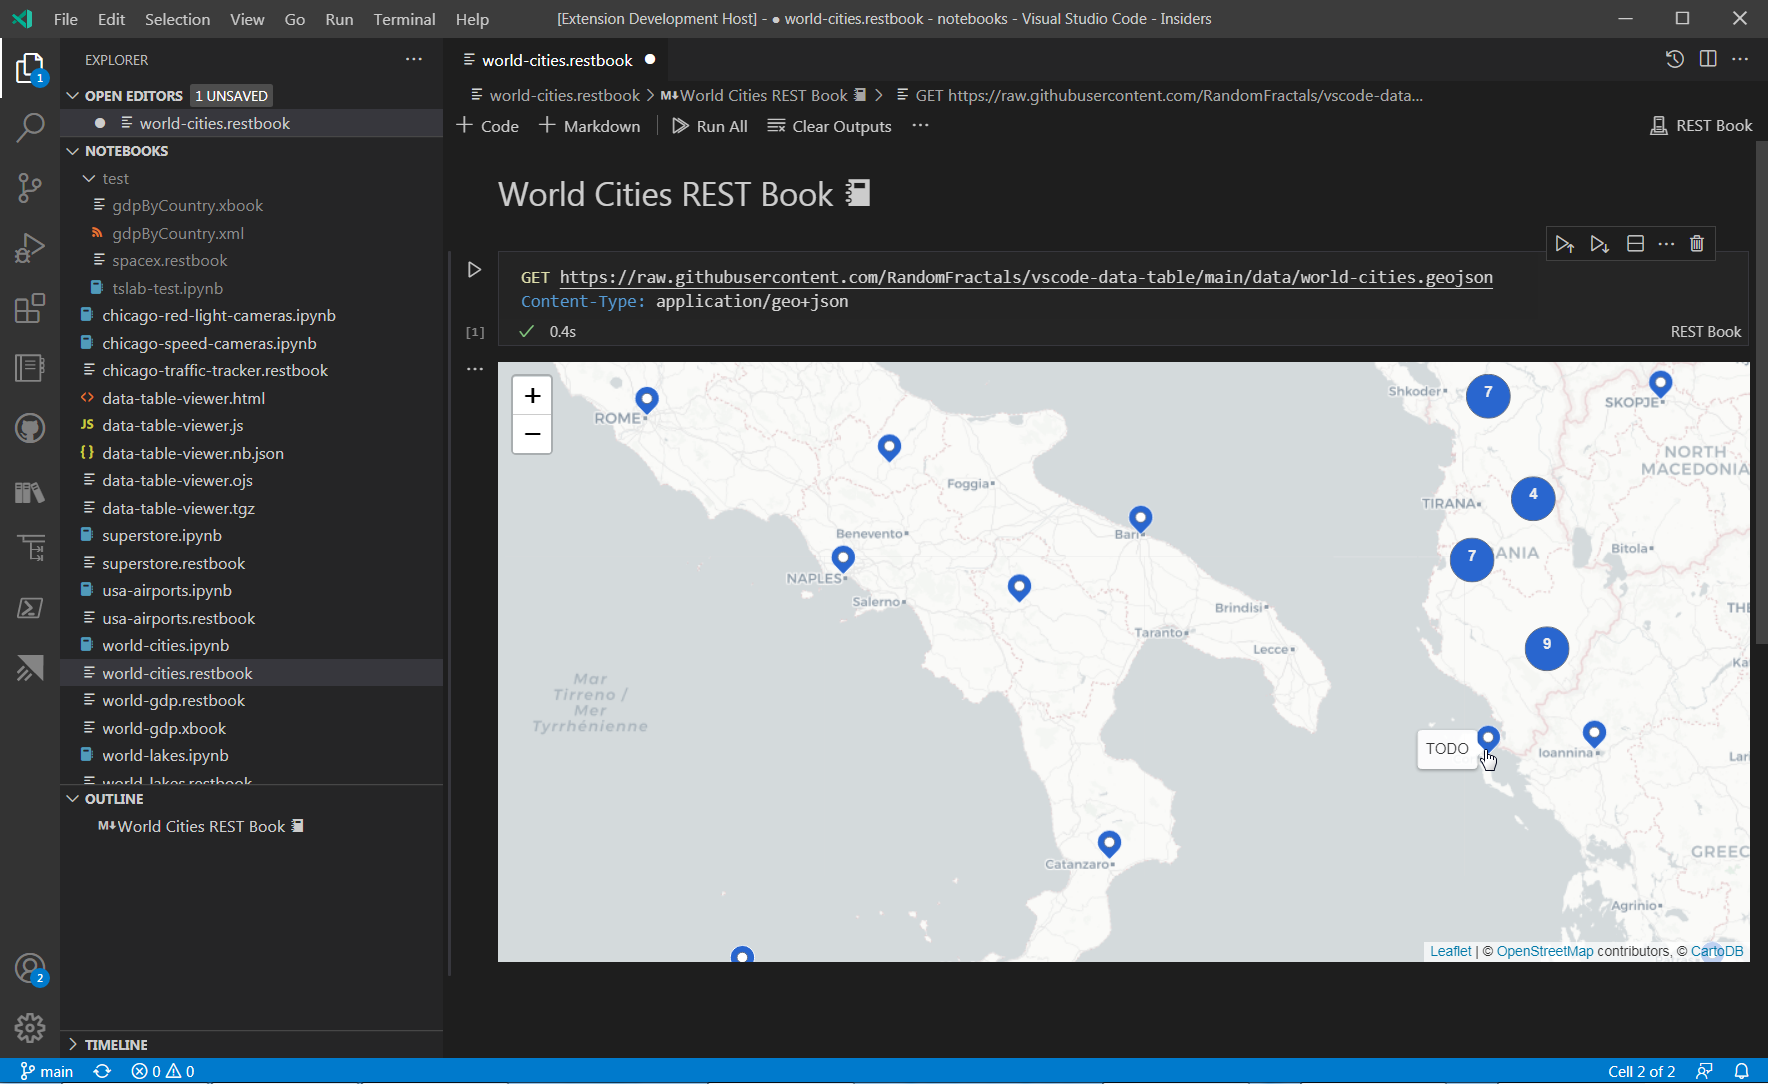The image size is (1768, 1084).
Task: Delete the GET request cell
Action: pyautogui.click(x=1698, y=243)
